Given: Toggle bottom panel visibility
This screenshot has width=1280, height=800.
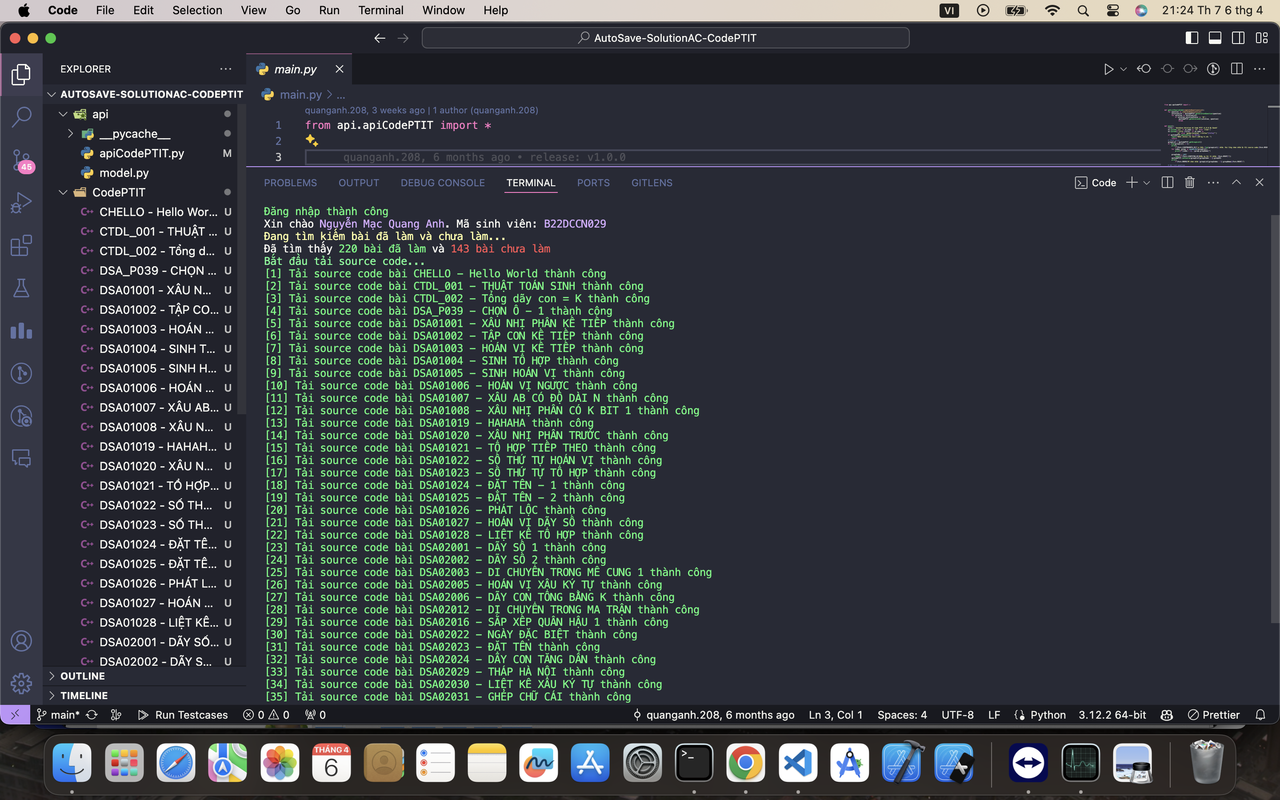Looking at the screenshot, I should click(1215, 38).
